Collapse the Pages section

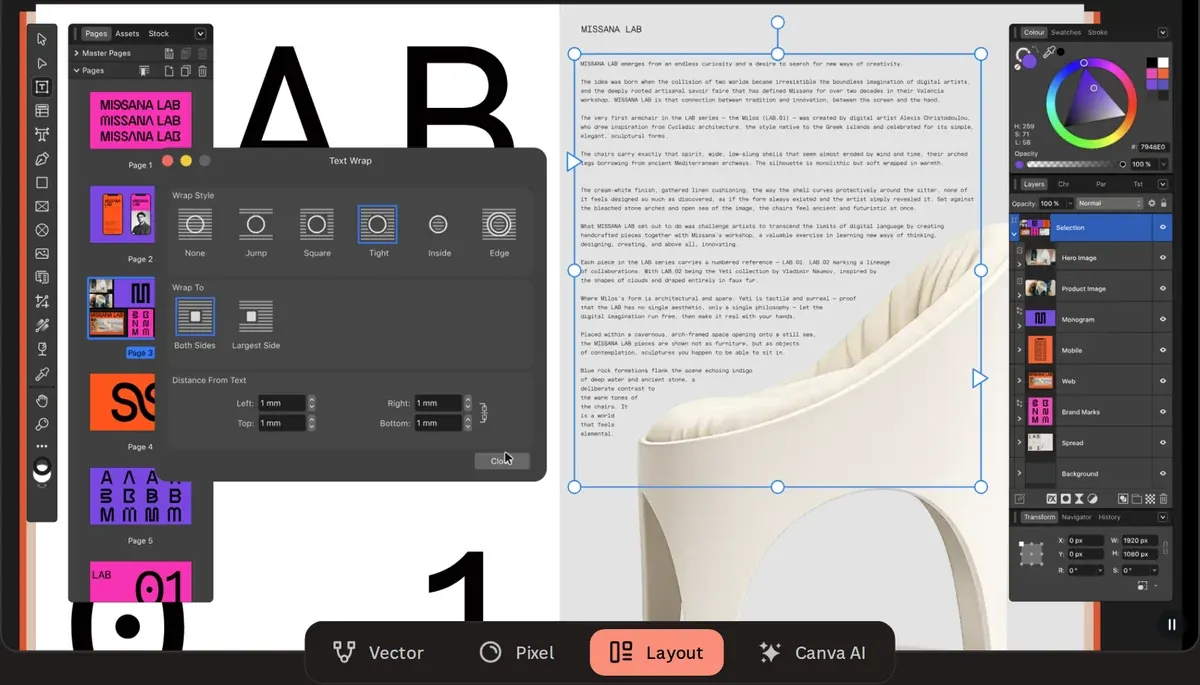point(77,71)
